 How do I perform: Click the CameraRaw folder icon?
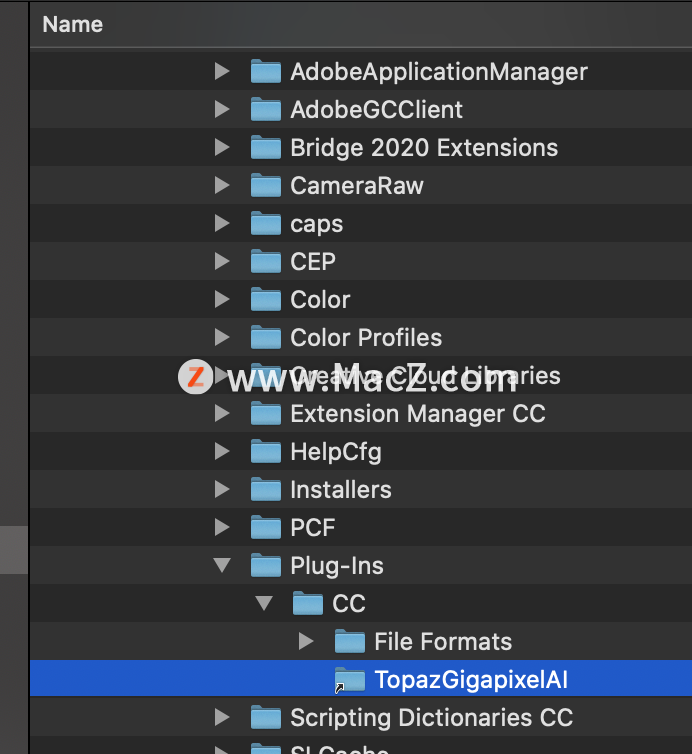point(266,185)
